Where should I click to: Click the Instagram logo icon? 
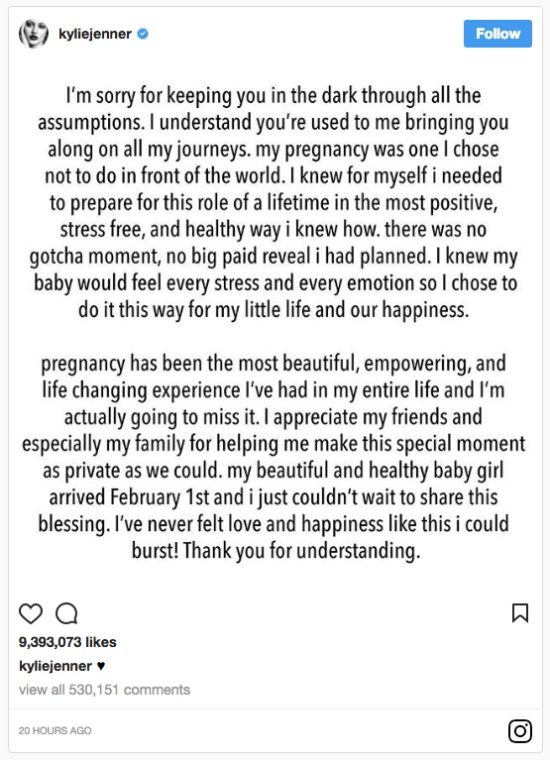(520, 731)
